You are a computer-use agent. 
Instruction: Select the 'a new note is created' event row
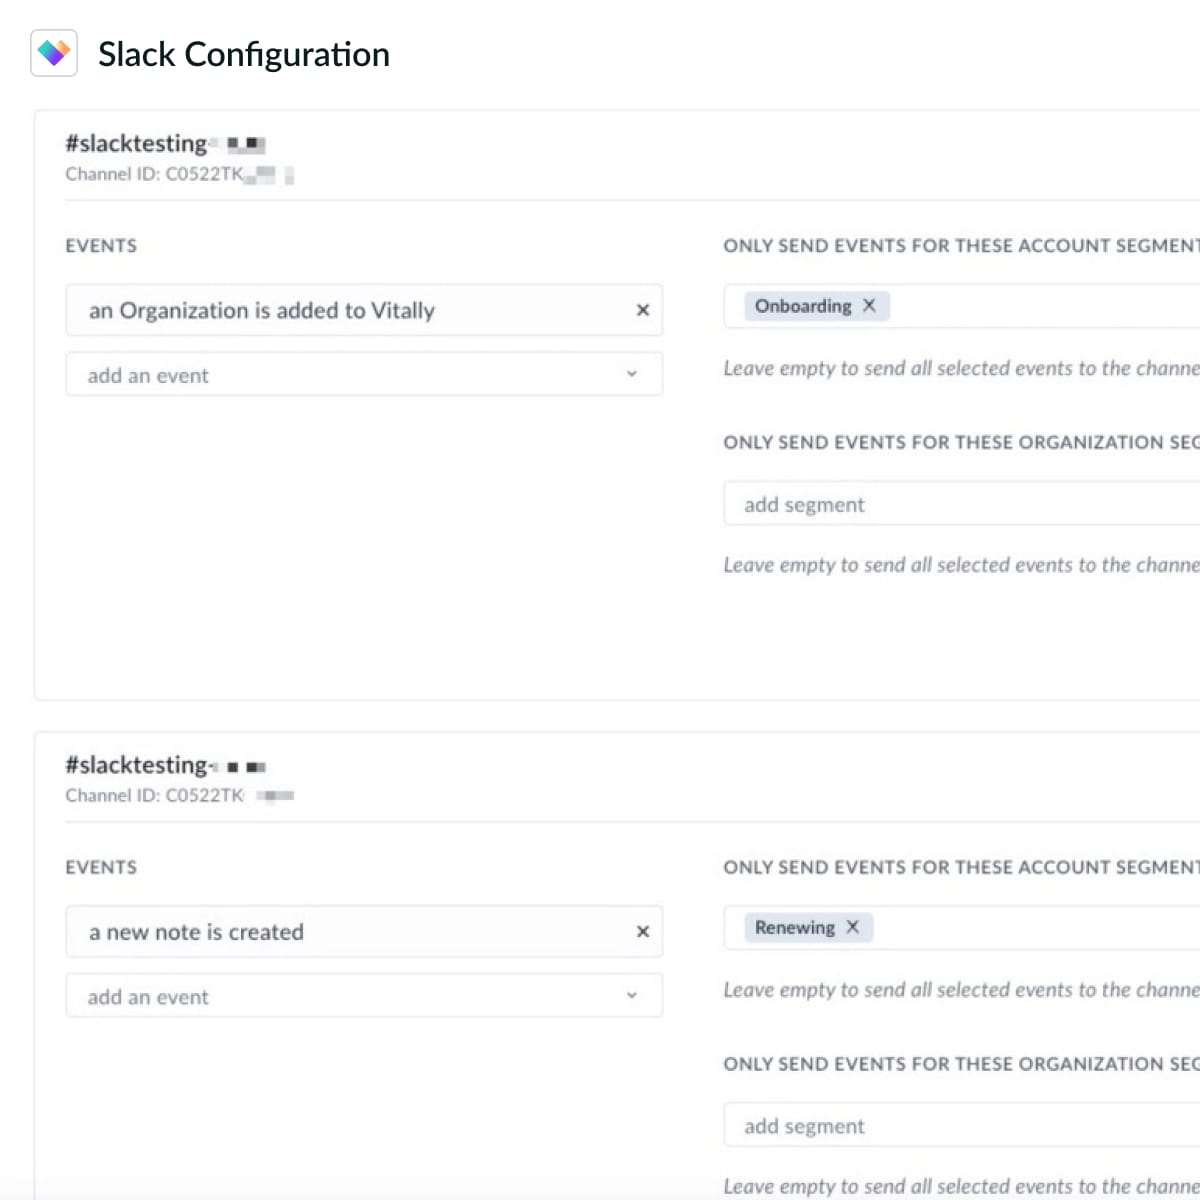point(364,932)
